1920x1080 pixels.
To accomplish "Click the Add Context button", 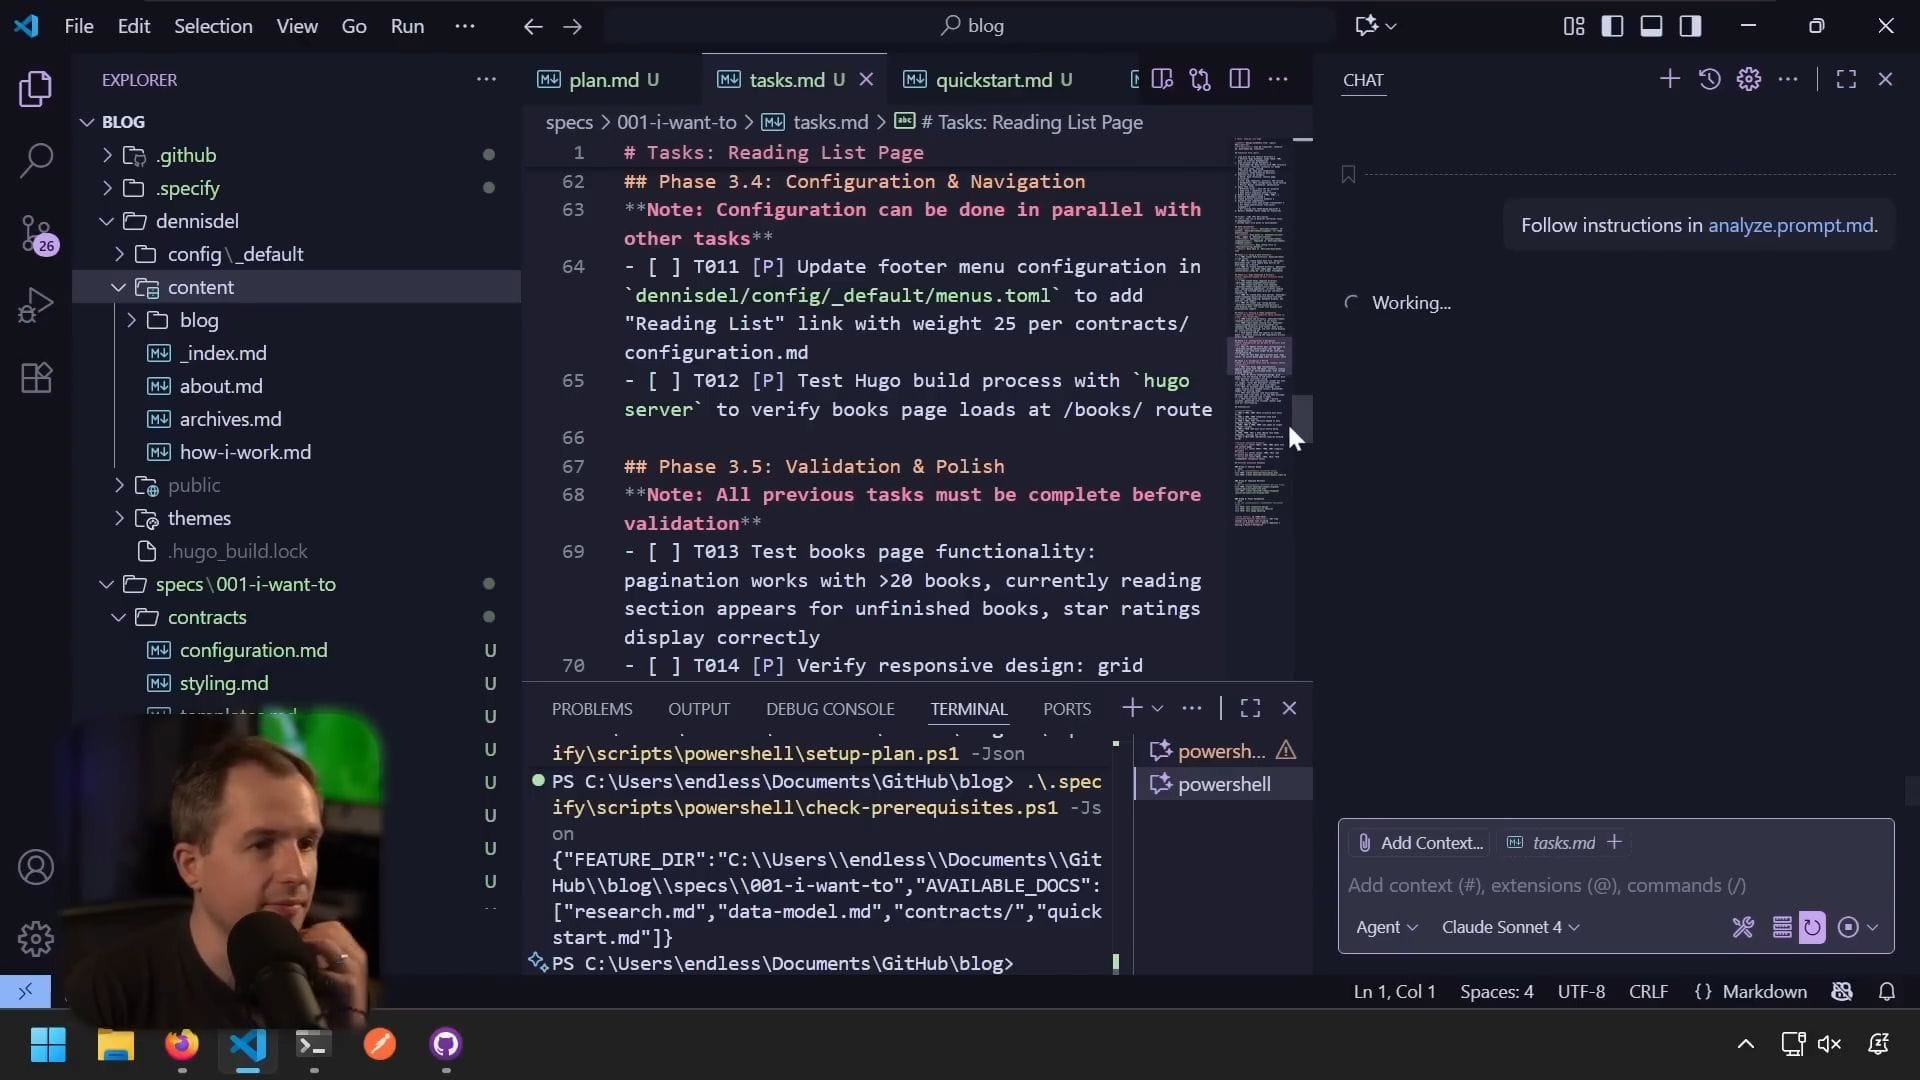I will tap(1420, 843).
